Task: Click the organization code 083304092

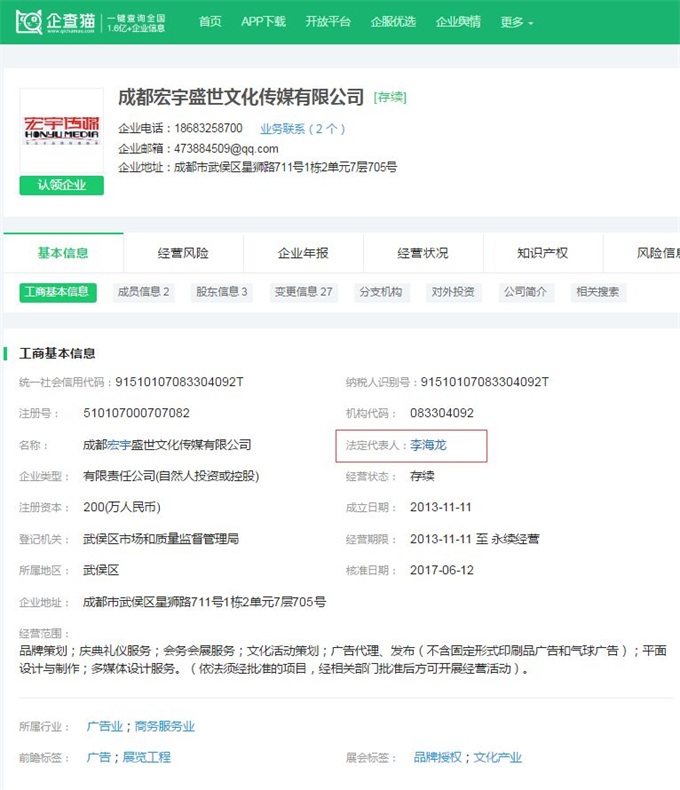Action: click(x=442, y=413)
